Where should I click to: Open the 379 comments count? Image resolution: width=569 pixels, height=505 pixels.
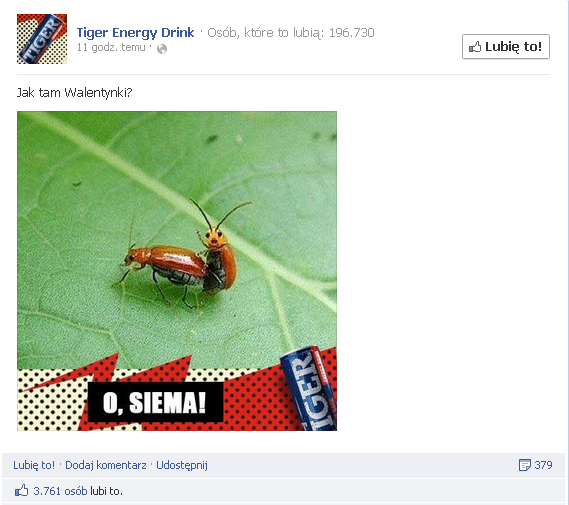click(x=543, y=465)
